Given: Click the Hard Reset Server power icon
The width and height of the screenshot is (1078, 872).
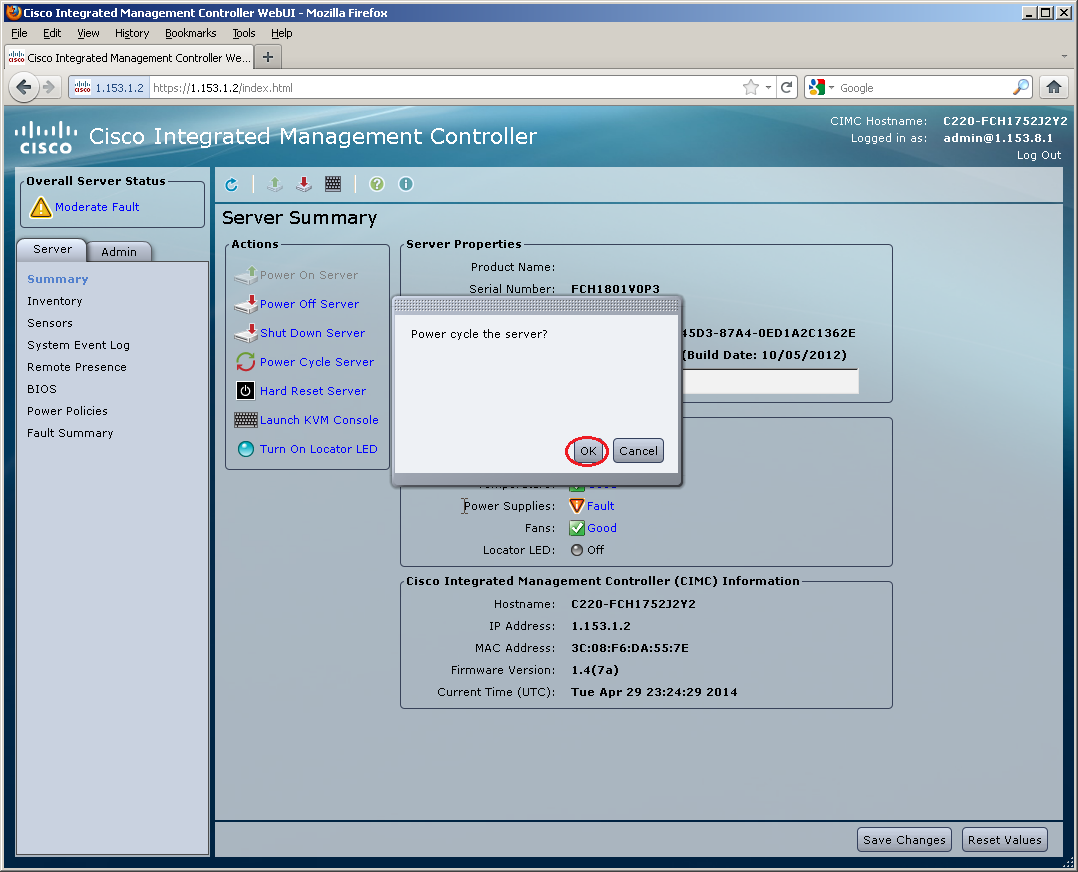Looking at the screenshot, I should [245, 391].
